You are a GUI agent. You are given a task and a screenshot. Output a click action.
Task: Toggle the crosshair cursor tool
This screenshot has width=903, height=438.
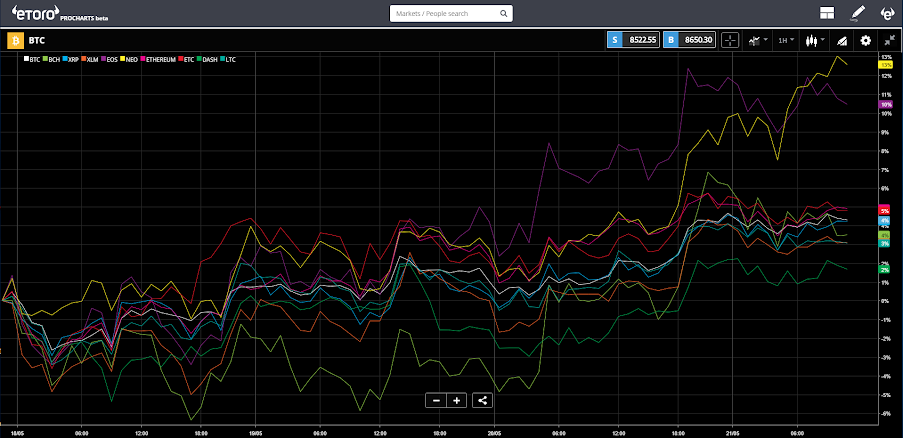pyautogui.click(x=730, y=40)
